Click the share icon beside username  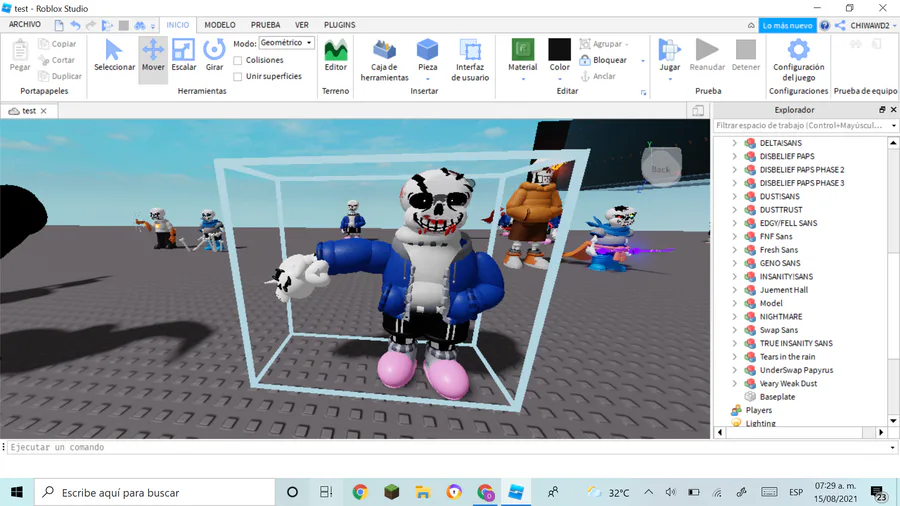pyautogui.click(x=840, y=25)
